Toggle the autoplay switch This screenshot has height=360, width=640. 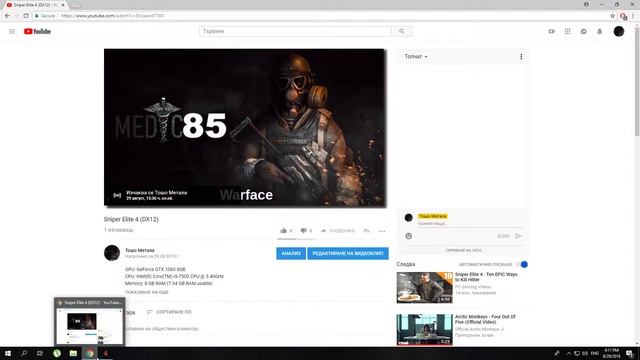click(x=522, y=264)
